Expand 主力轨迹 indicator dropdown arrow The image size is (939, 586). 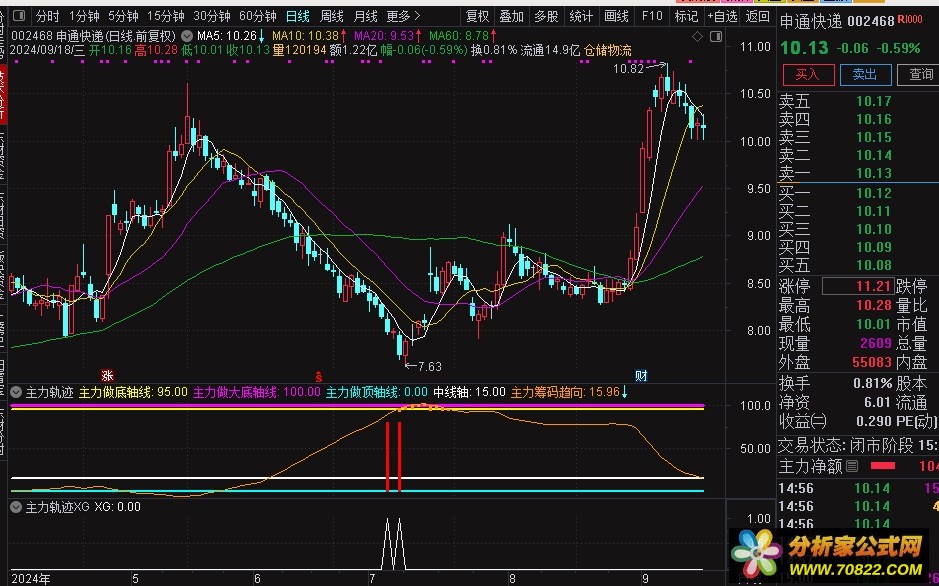pos(16,393)
